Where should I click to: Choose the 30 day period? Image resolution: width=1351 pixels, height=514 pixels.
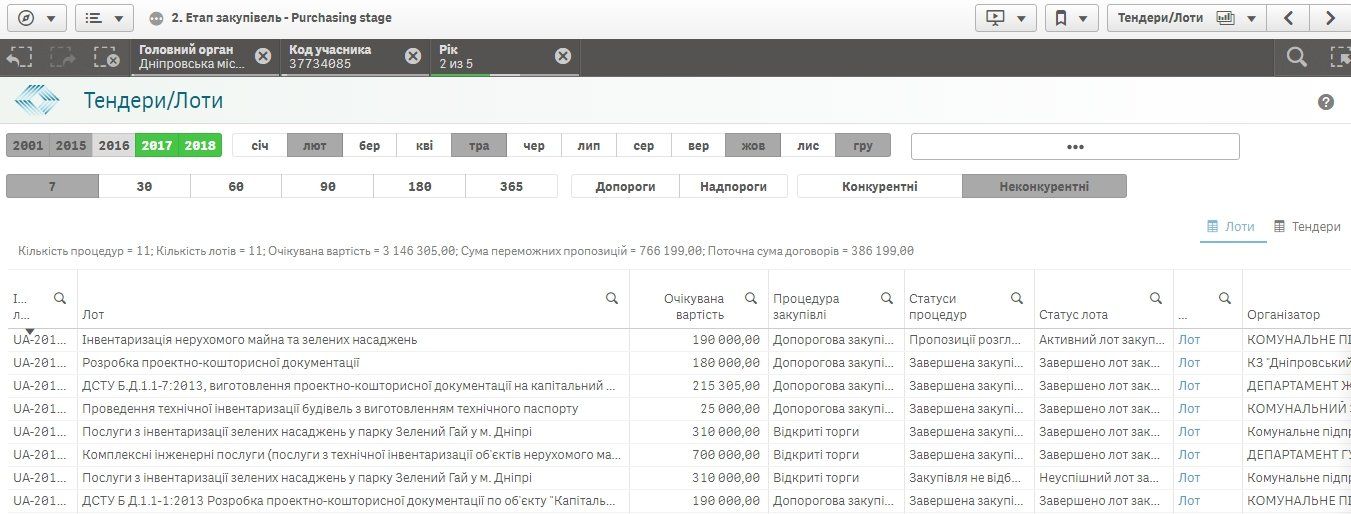tap(144, 186)
